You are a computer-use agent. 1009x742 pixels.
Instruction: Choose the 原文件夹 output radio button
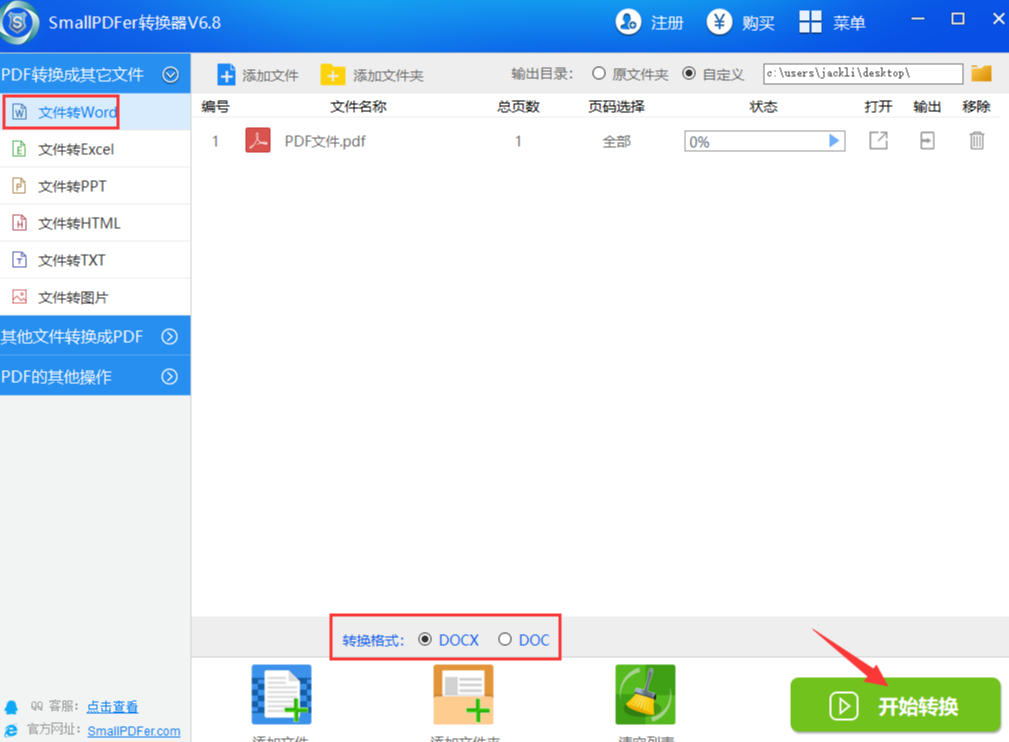click(598, 73)
